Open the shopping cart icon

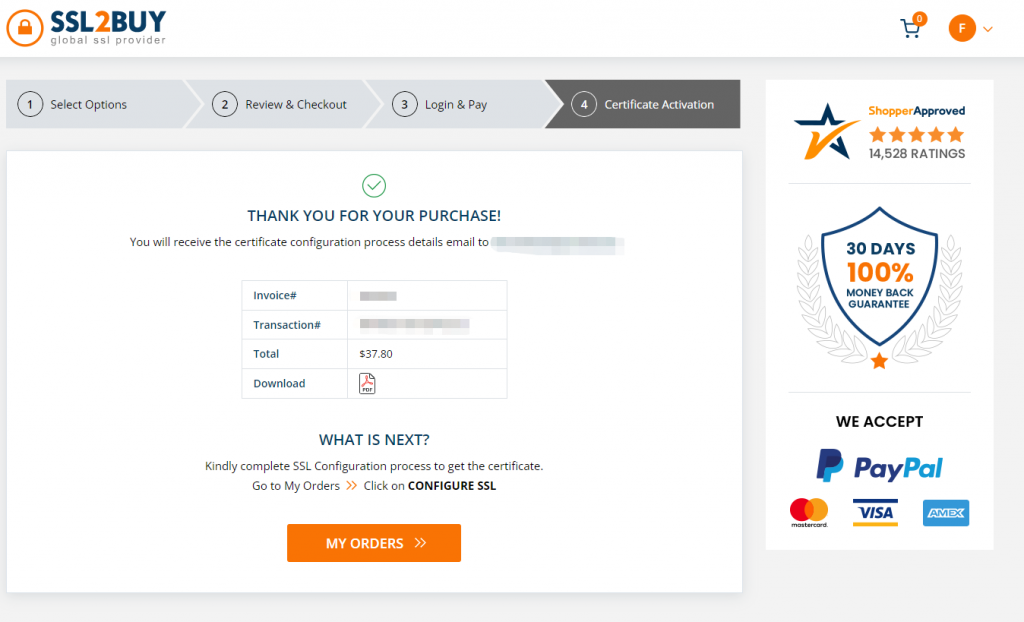point(911,28)
